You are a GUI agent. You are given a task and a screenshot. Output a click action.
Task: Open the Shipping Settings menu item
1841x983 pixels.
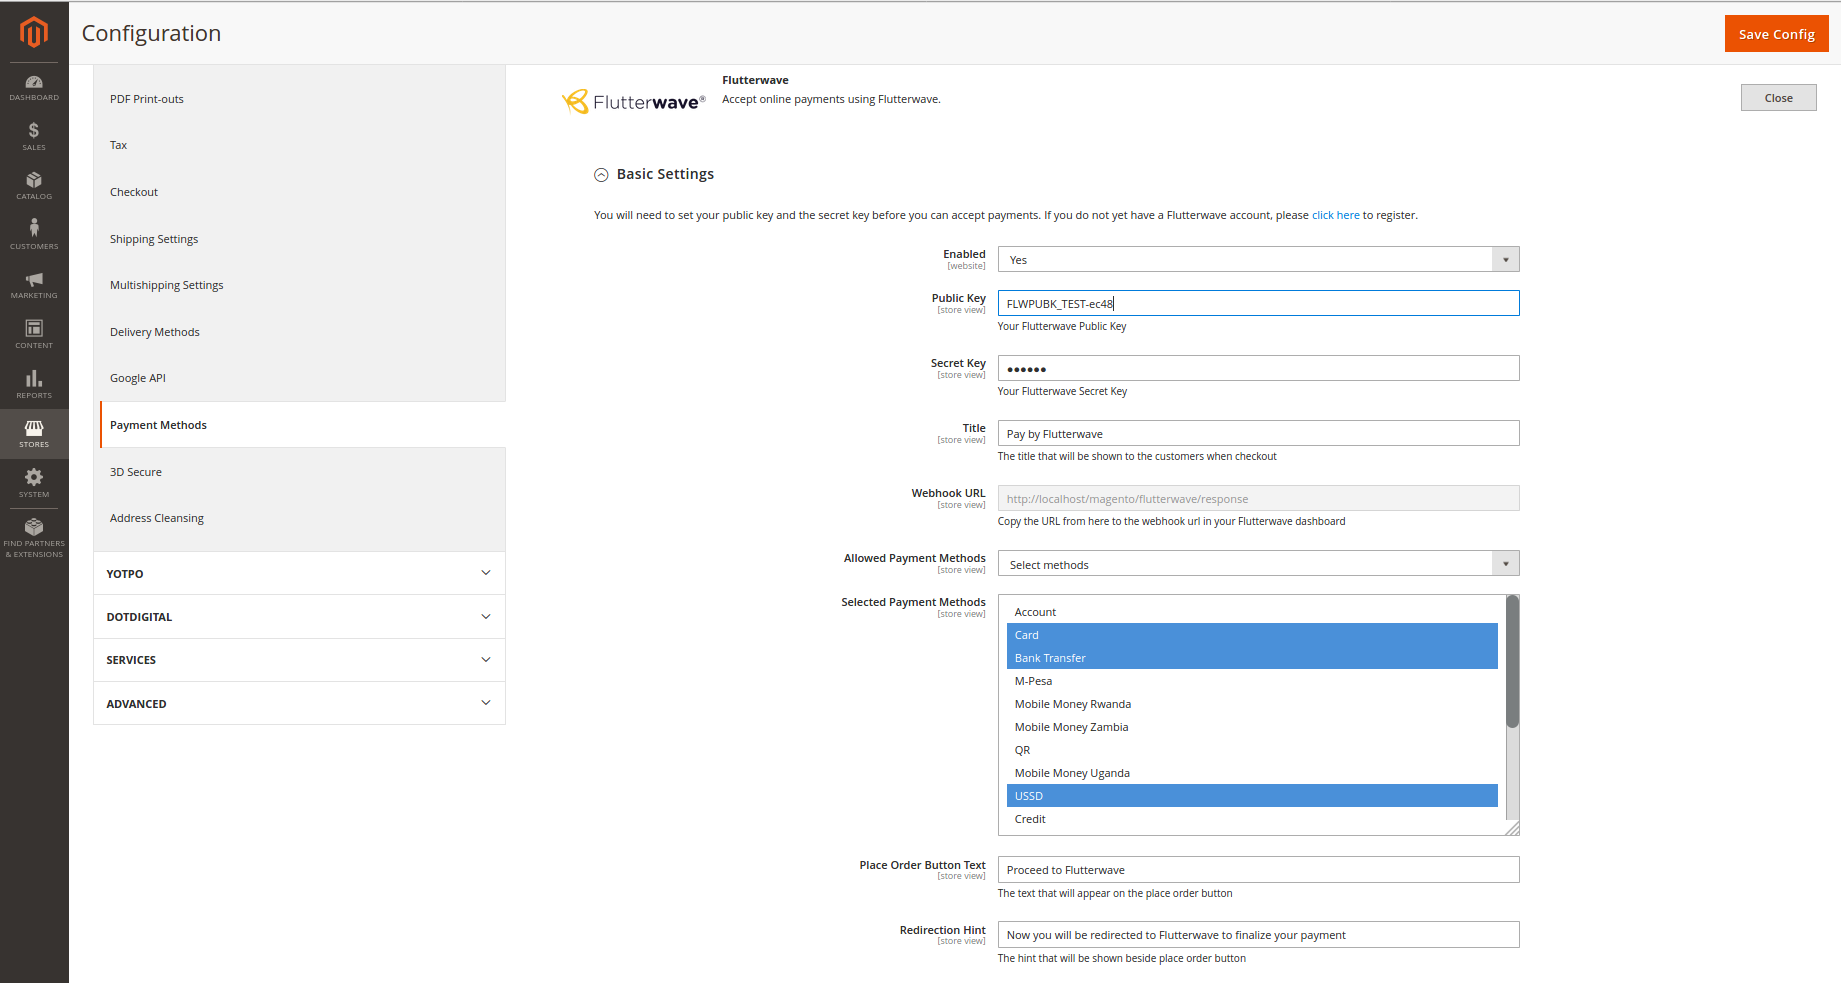154,239
